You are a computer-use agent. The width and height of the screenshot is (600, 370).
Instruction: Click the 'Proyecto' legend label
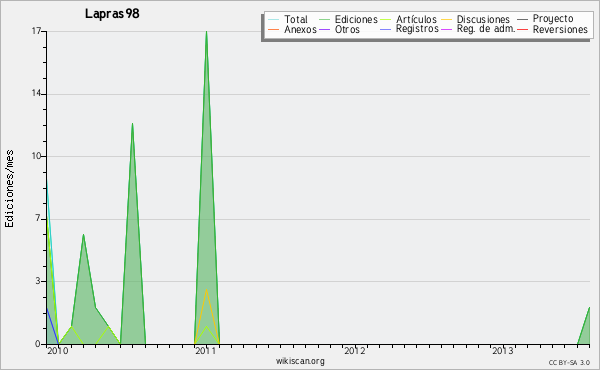pos(553,19)
